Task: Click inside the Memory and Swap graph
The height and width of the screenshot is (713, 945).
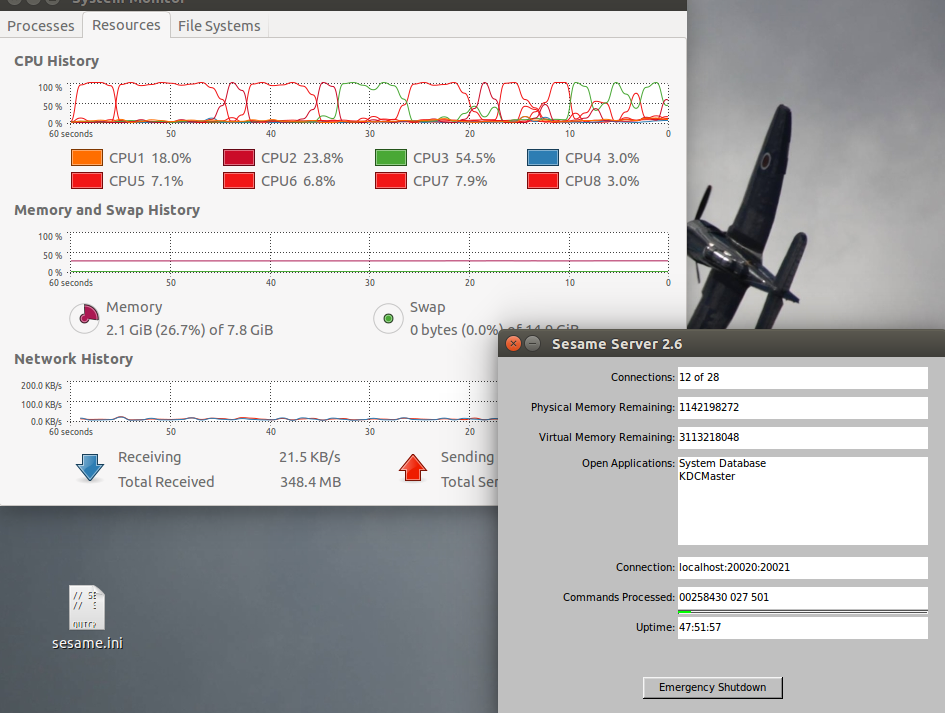Action: point(369,252)
